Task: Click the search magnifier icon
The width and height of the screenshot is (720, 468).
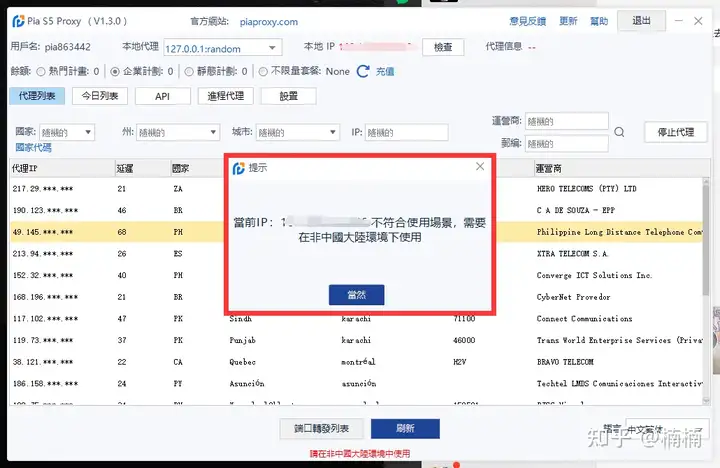Action: [x=619, y=132]
